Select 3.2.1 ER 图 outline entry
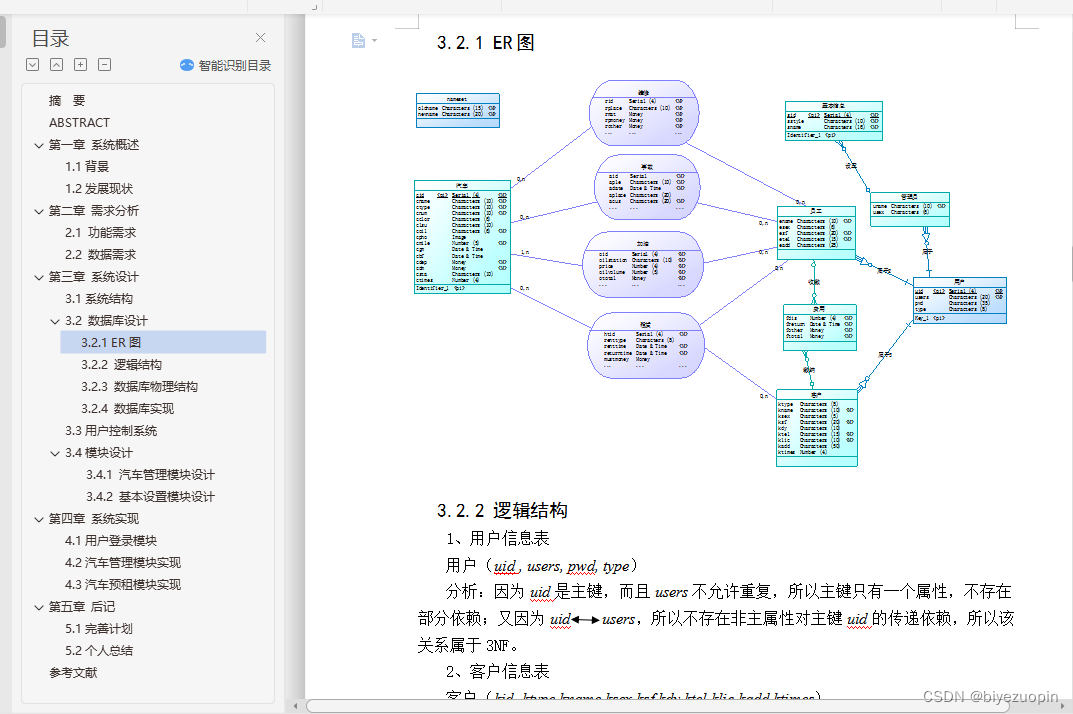 [163, 342]
